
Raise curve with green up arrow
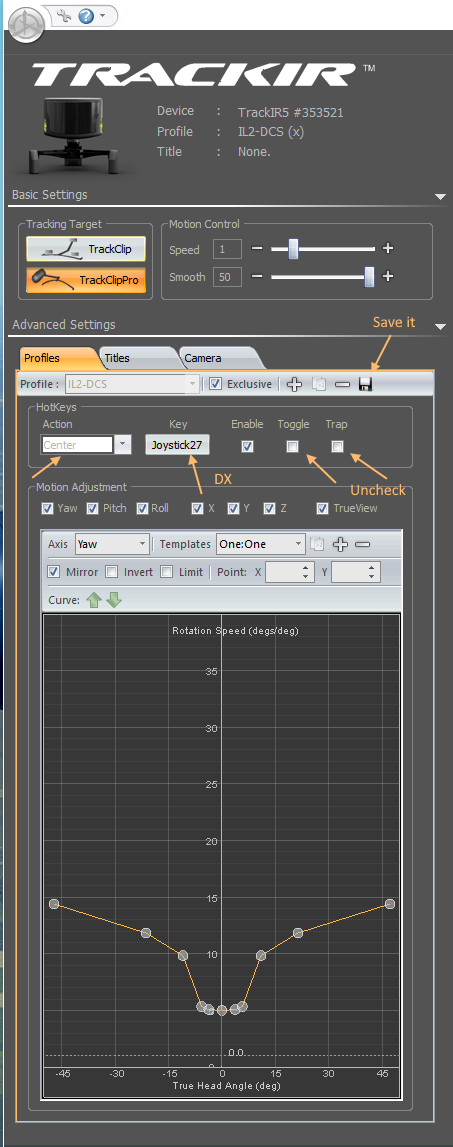pyautogui.click(x=94, y=600)
